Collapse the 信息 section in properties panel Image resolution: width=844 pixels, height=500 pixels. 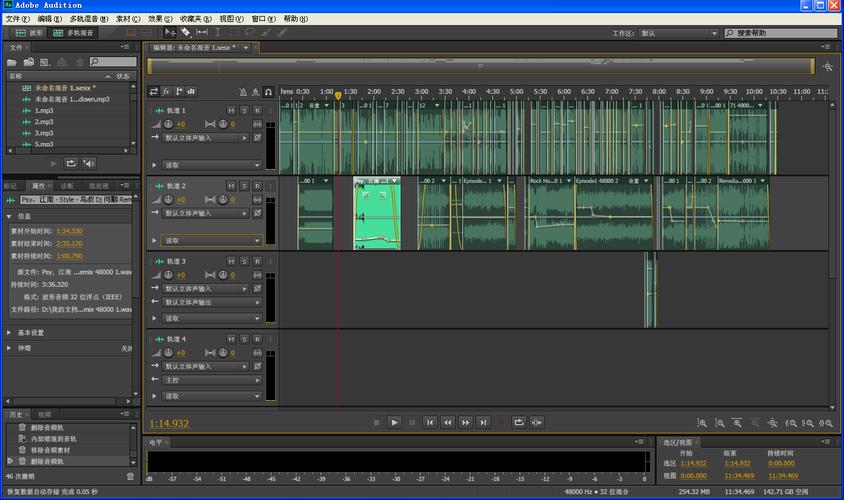[x=10, y=216]
